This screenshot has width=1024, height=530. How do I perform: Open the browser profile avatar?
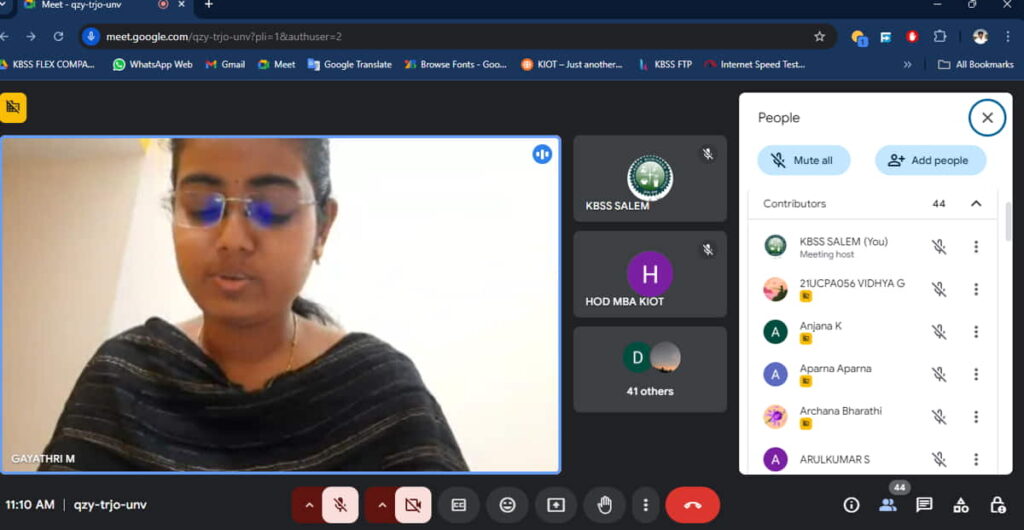980,37
